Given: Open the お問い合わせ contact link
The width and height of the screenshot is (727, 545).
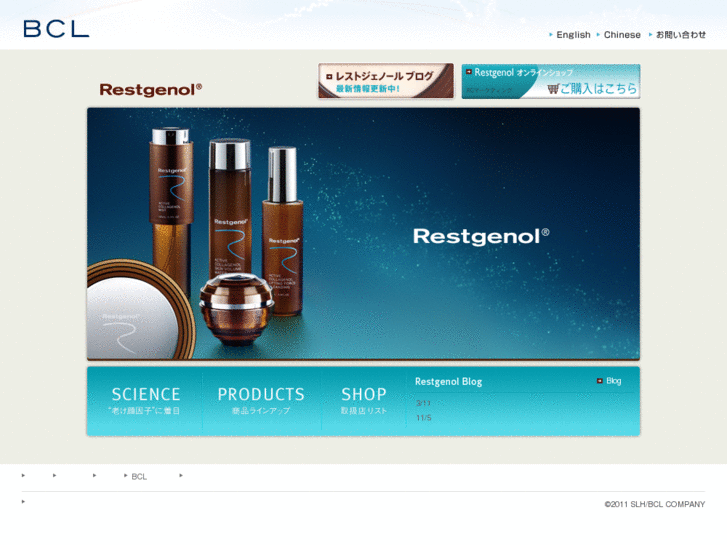Looking at the screenshot, I should [680, 35].
